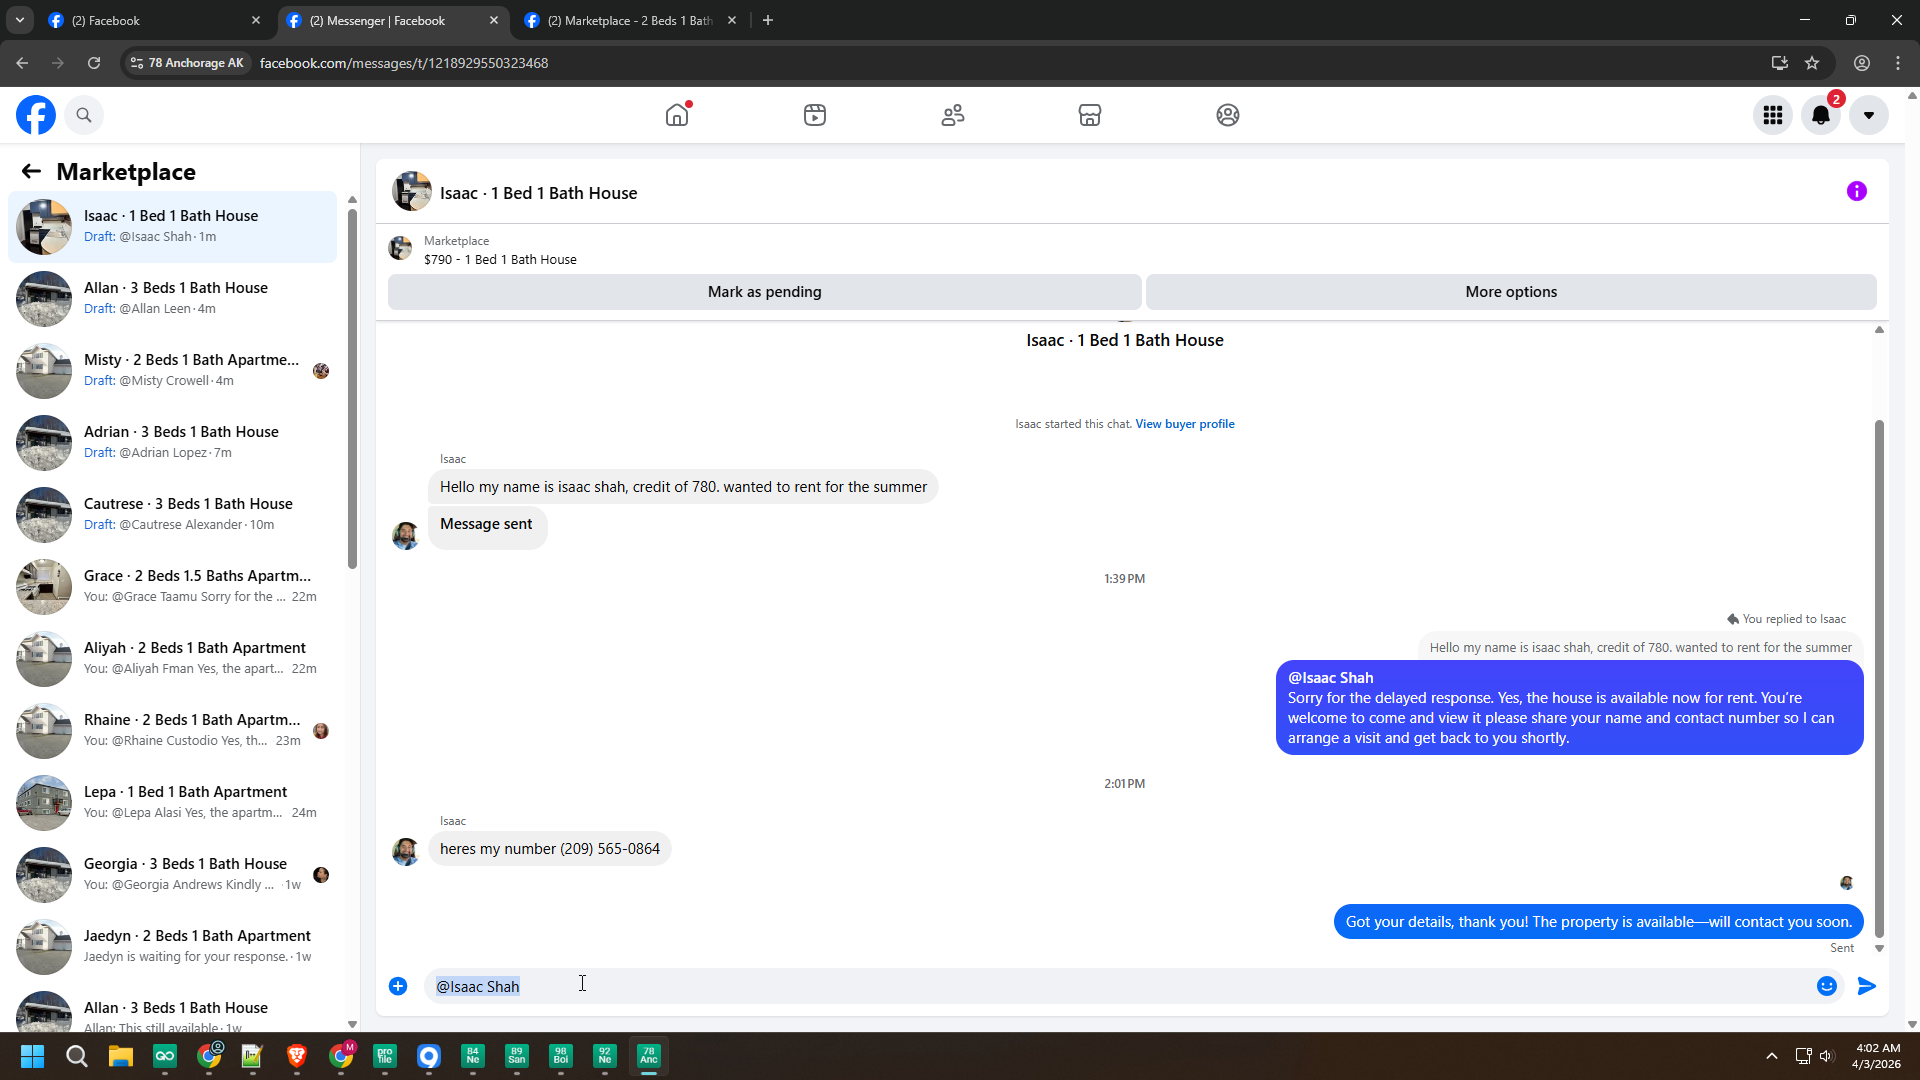Open Facebook home via the logo
The image size is (1920, 1080).
point(36,115)
